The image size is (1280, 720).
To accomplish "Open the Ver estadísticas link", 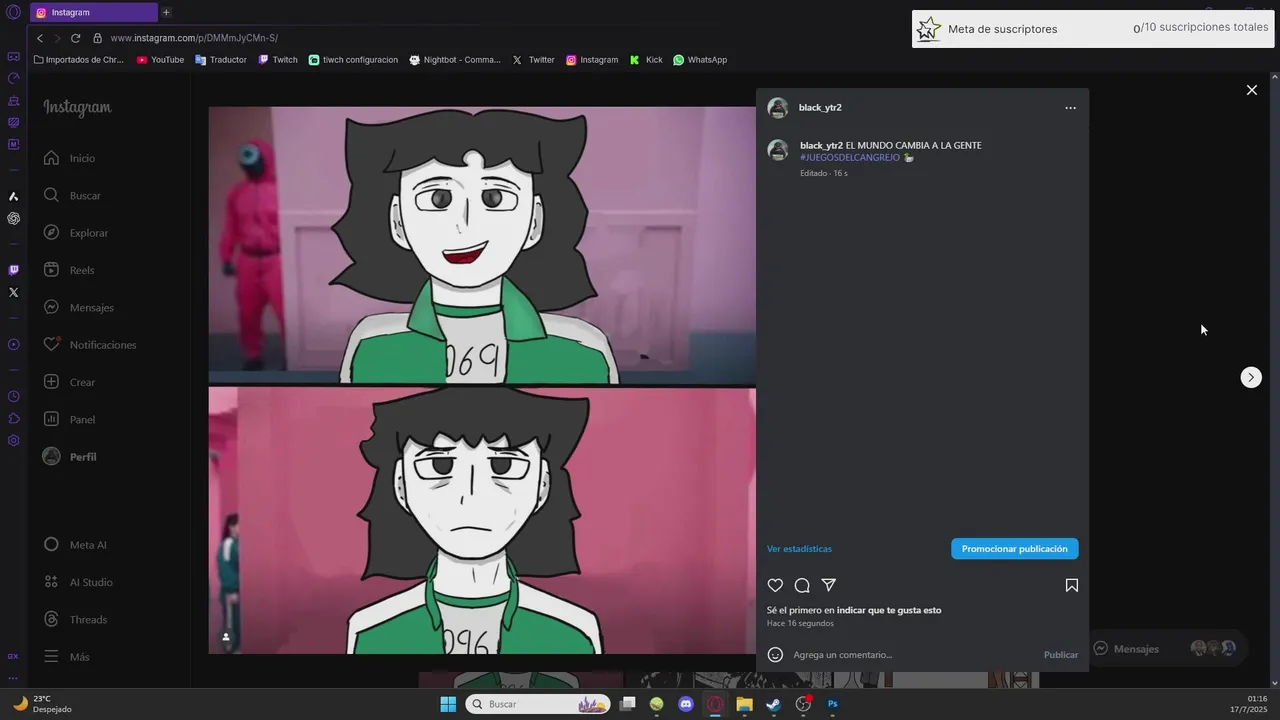I will pos(799,549).
